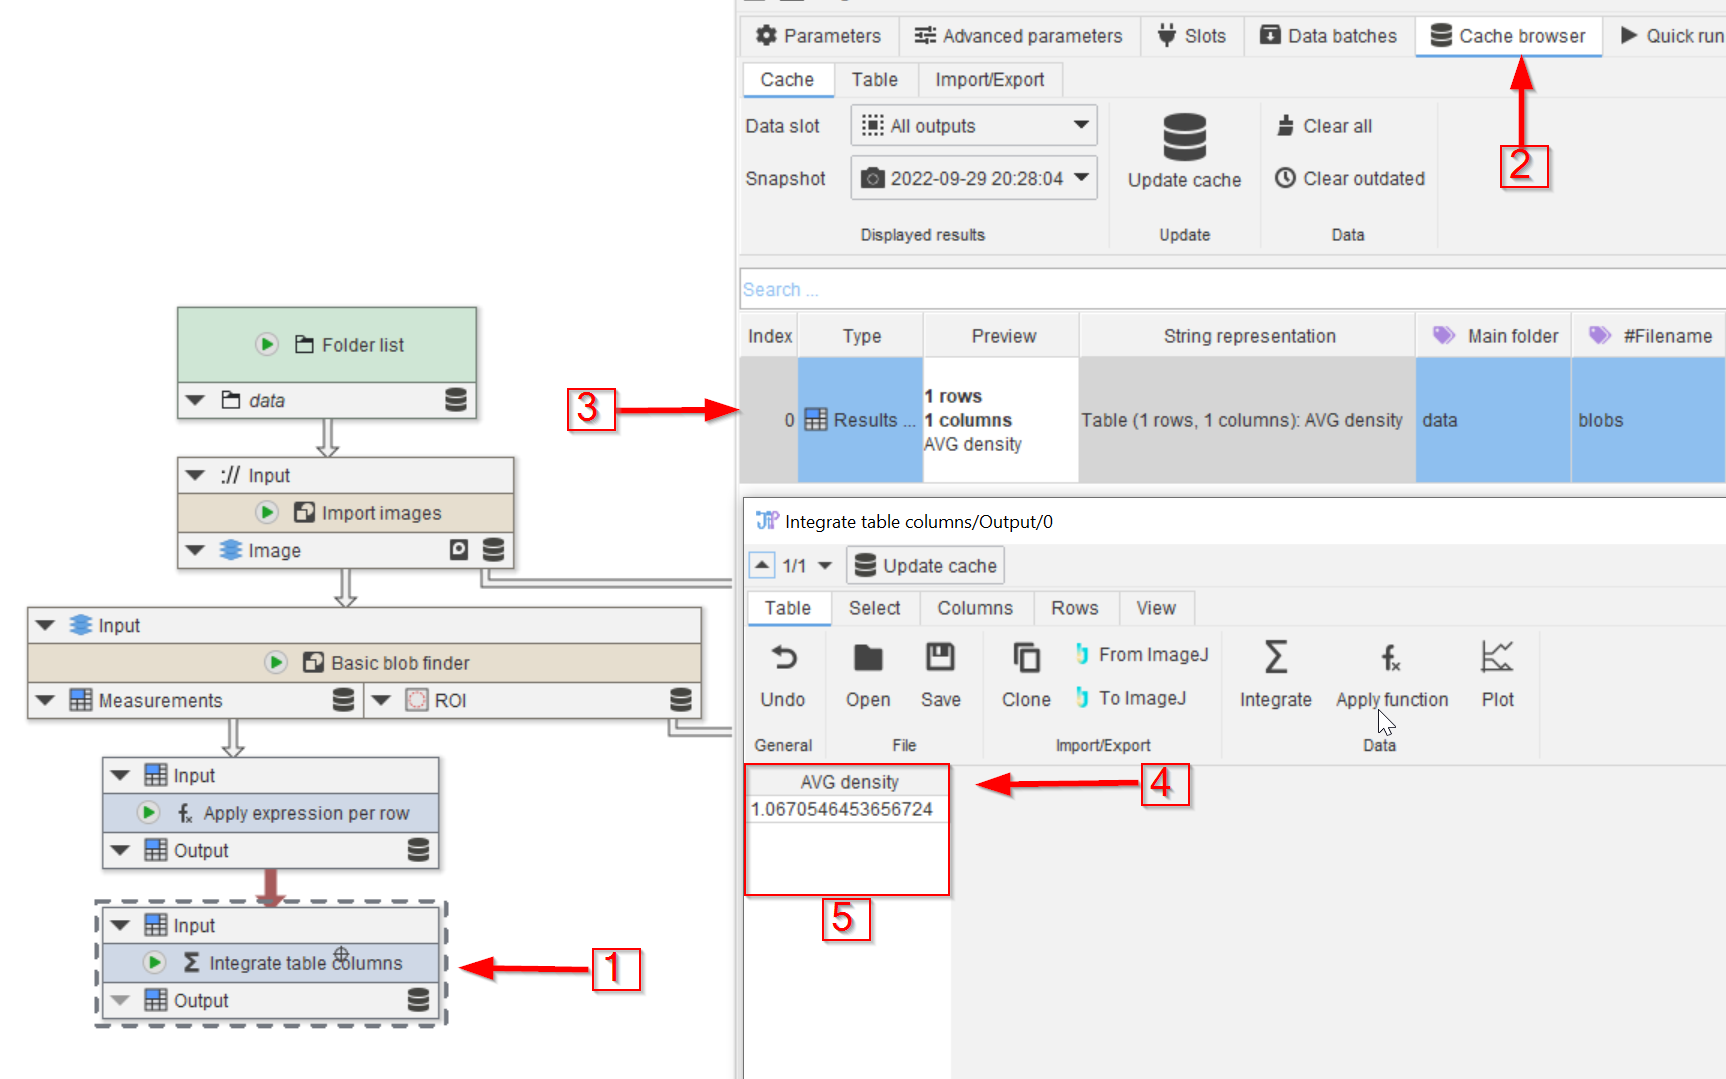Click cache icon on Measurements slot
Screen dimensions: 1726x1079
point(343,700)
